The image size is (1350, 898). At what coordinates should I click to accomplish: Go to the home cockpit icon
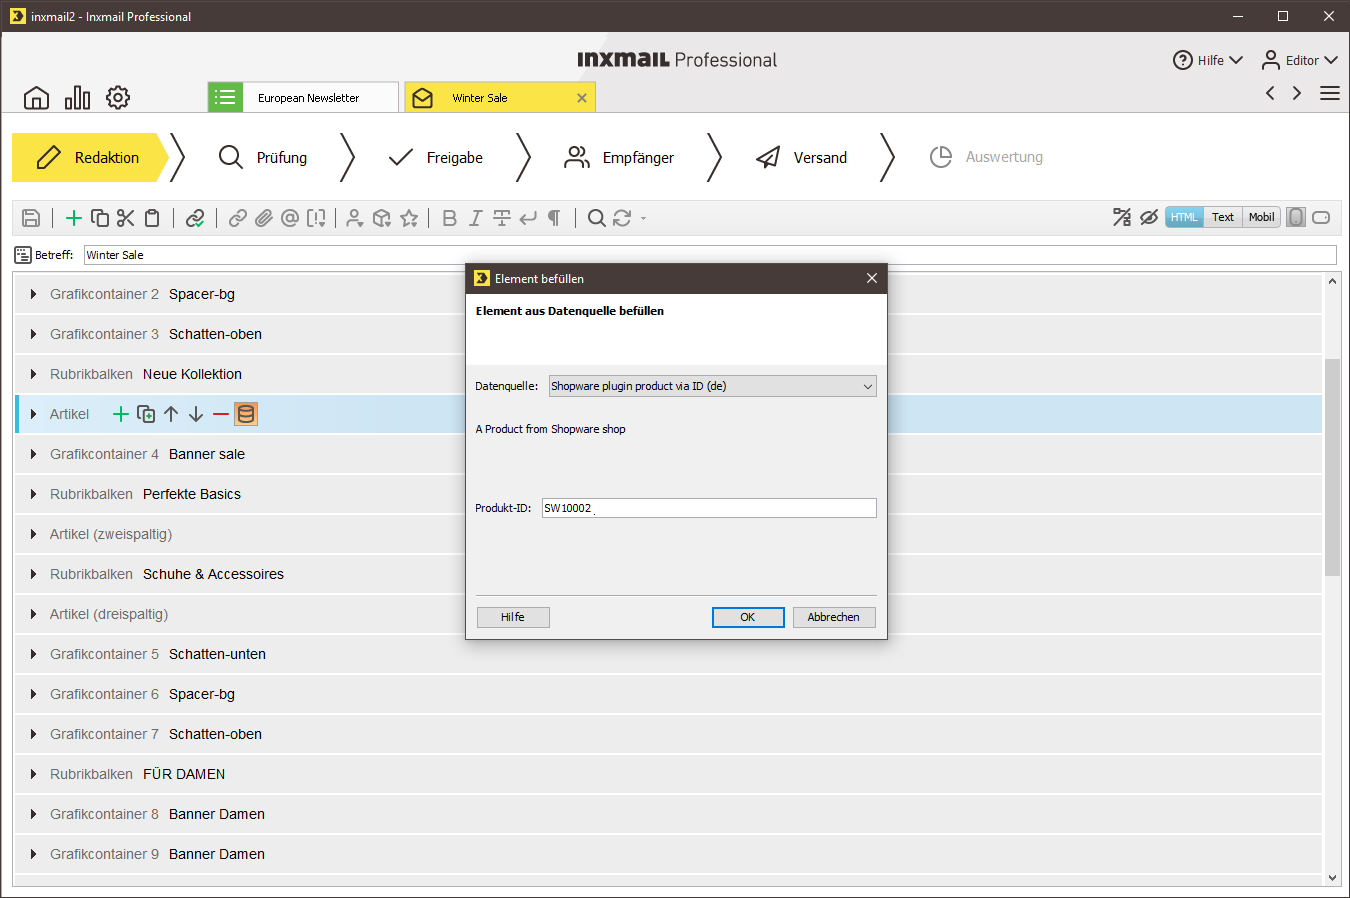click(x=36, y=98)
